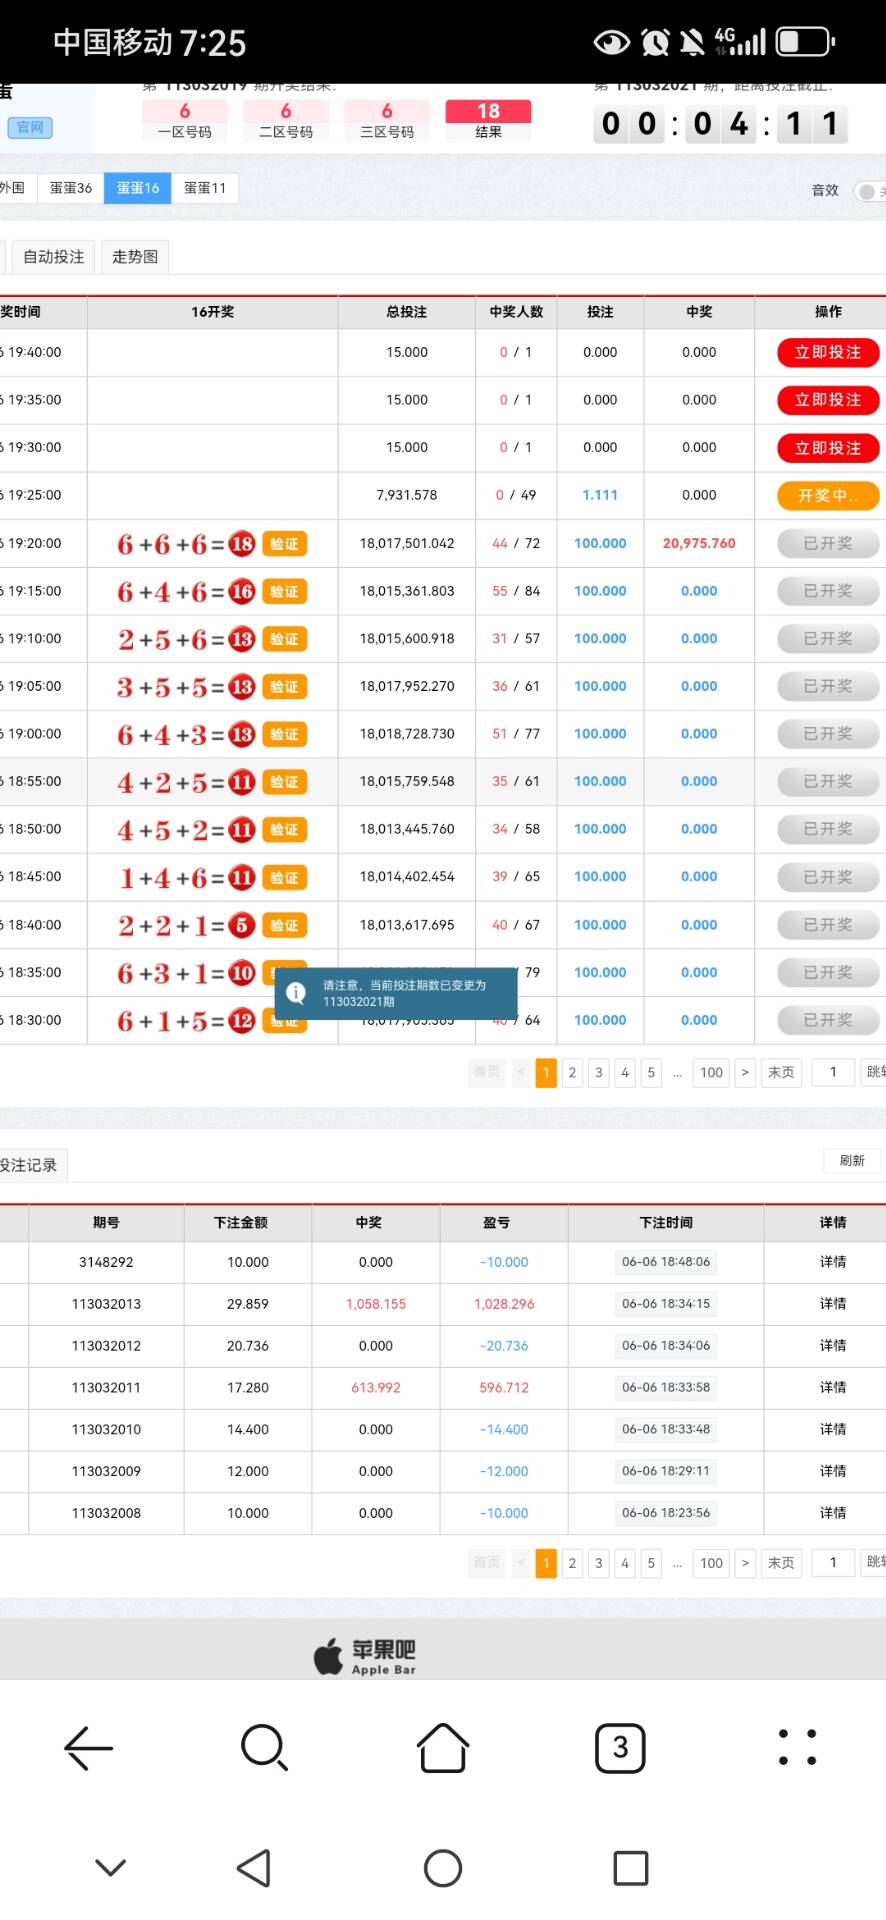886x1920 pixels.
Task: Toggle the 音效 sound effects switch
Action: point(868,191)
